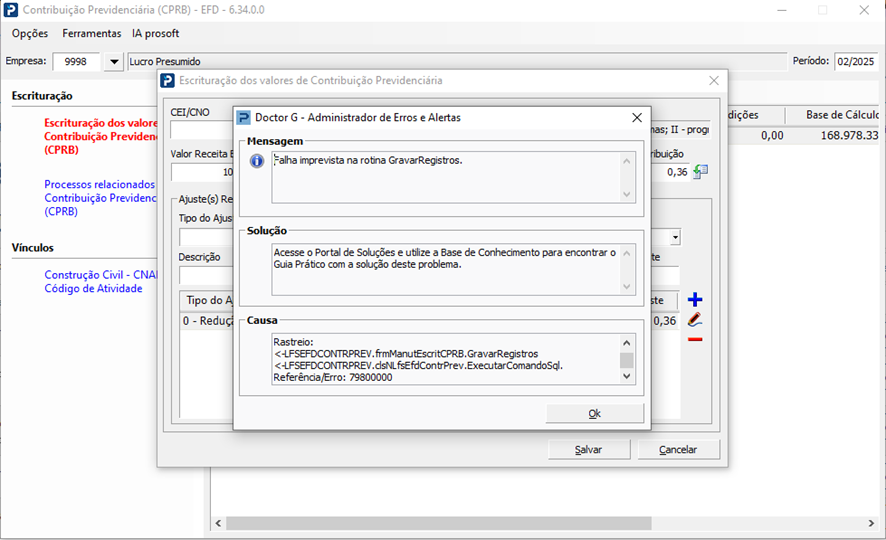Click Causa box scroll up arrow
Screen dimensions: 886x540
pyautogui.click(x=627, y=343)
